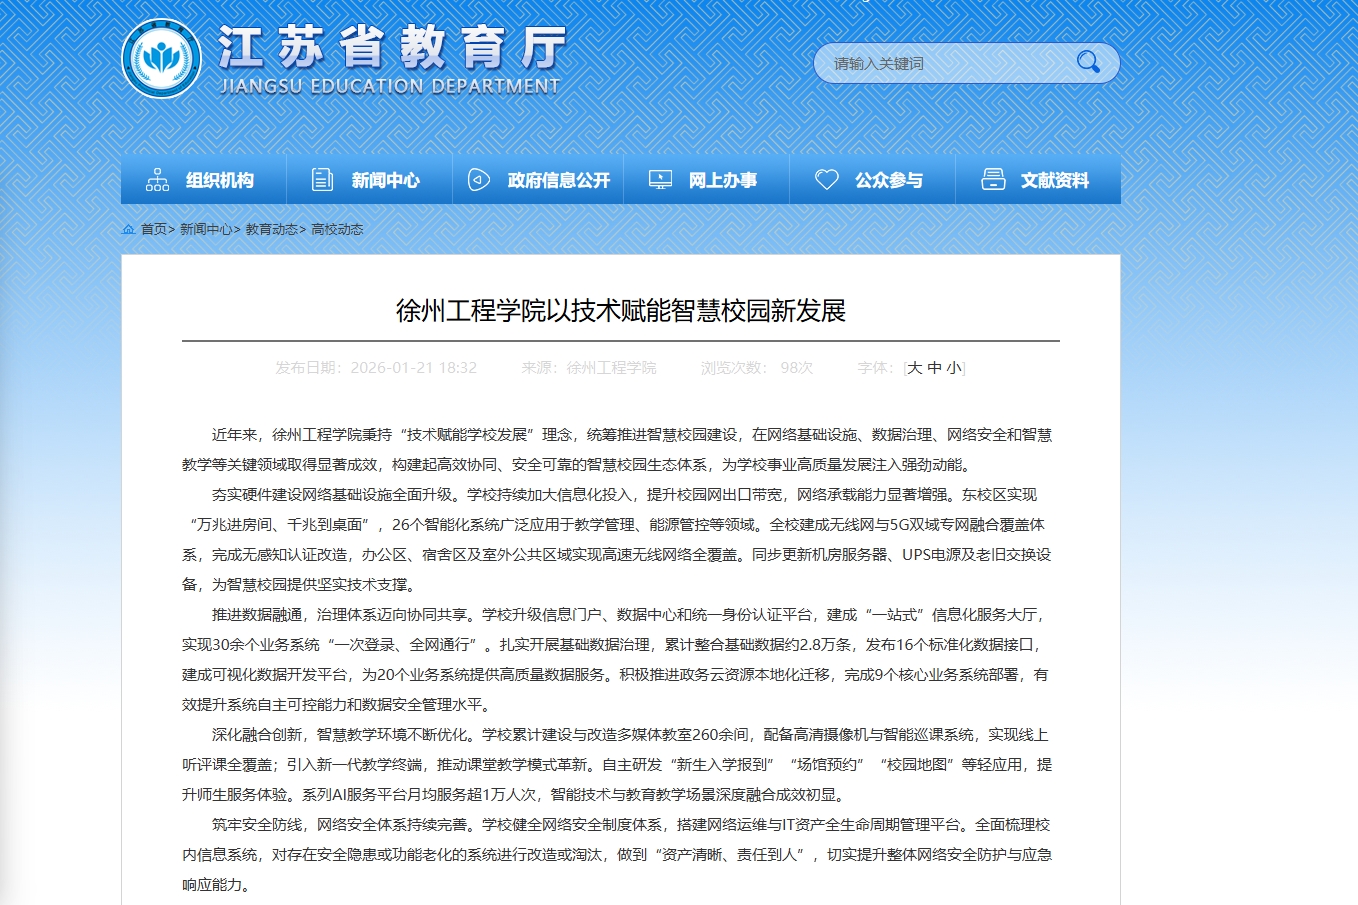This screenshot has height=905, width=1358.
Task: Set font size to 小 (small)
Action: tap(953, 368)
